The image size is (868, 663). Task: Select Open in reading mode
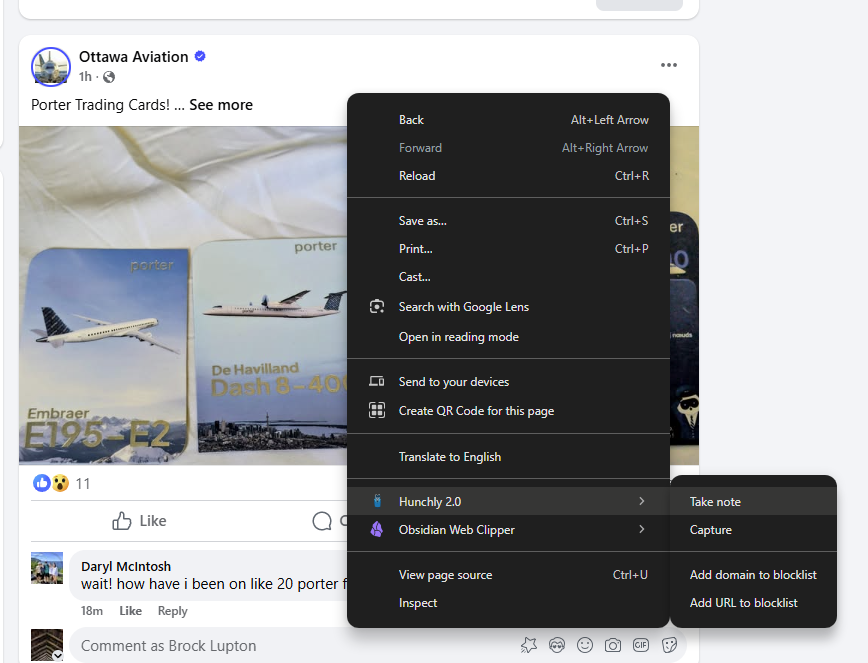tap(508, 336)
